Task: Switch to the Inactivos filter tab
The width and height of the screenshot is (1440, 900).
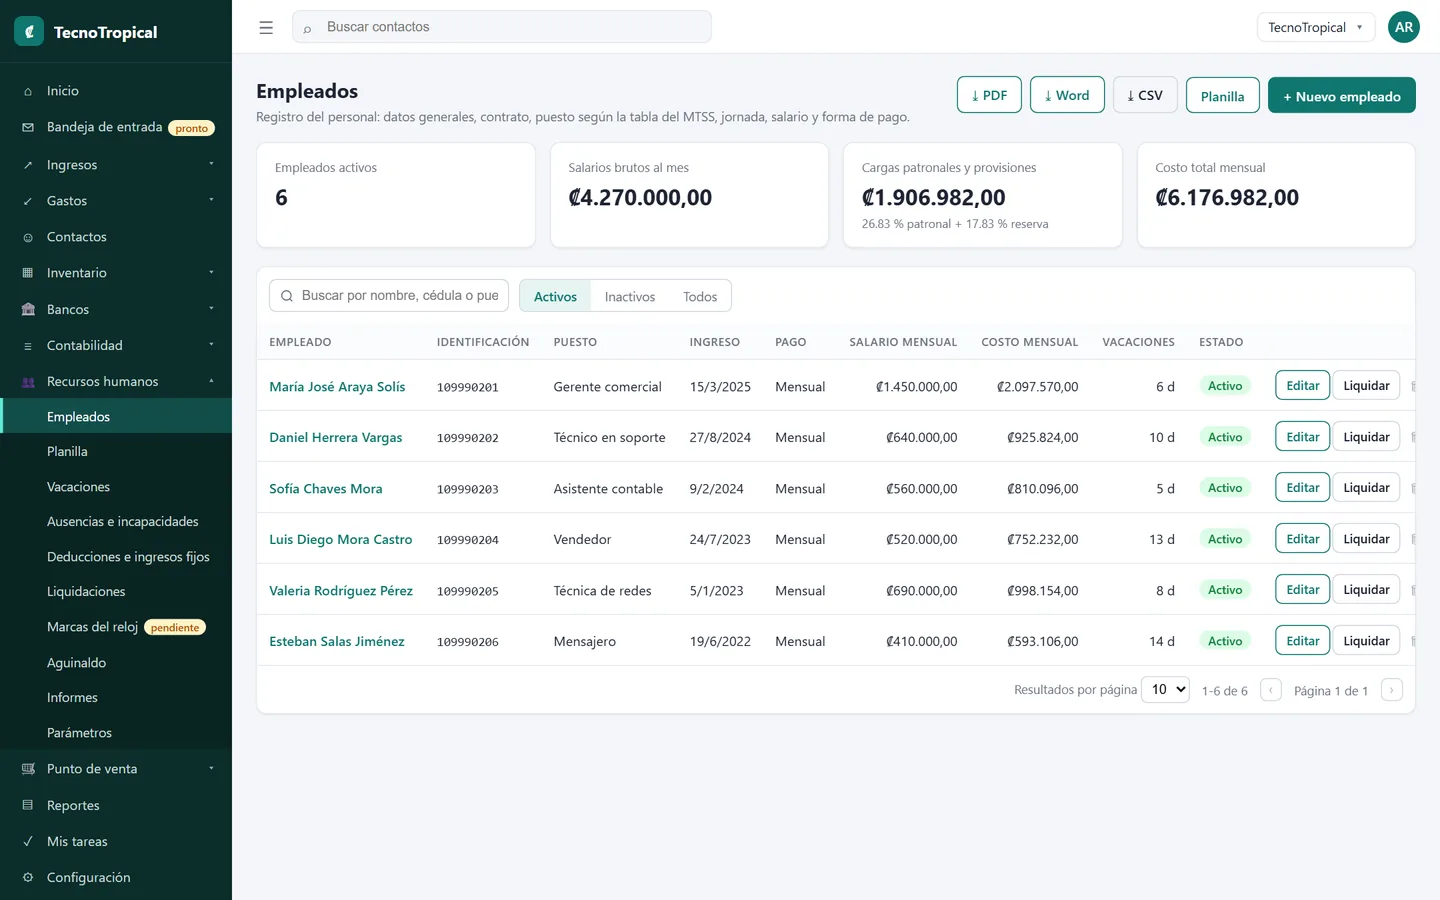Action: [x=630, y=297]
